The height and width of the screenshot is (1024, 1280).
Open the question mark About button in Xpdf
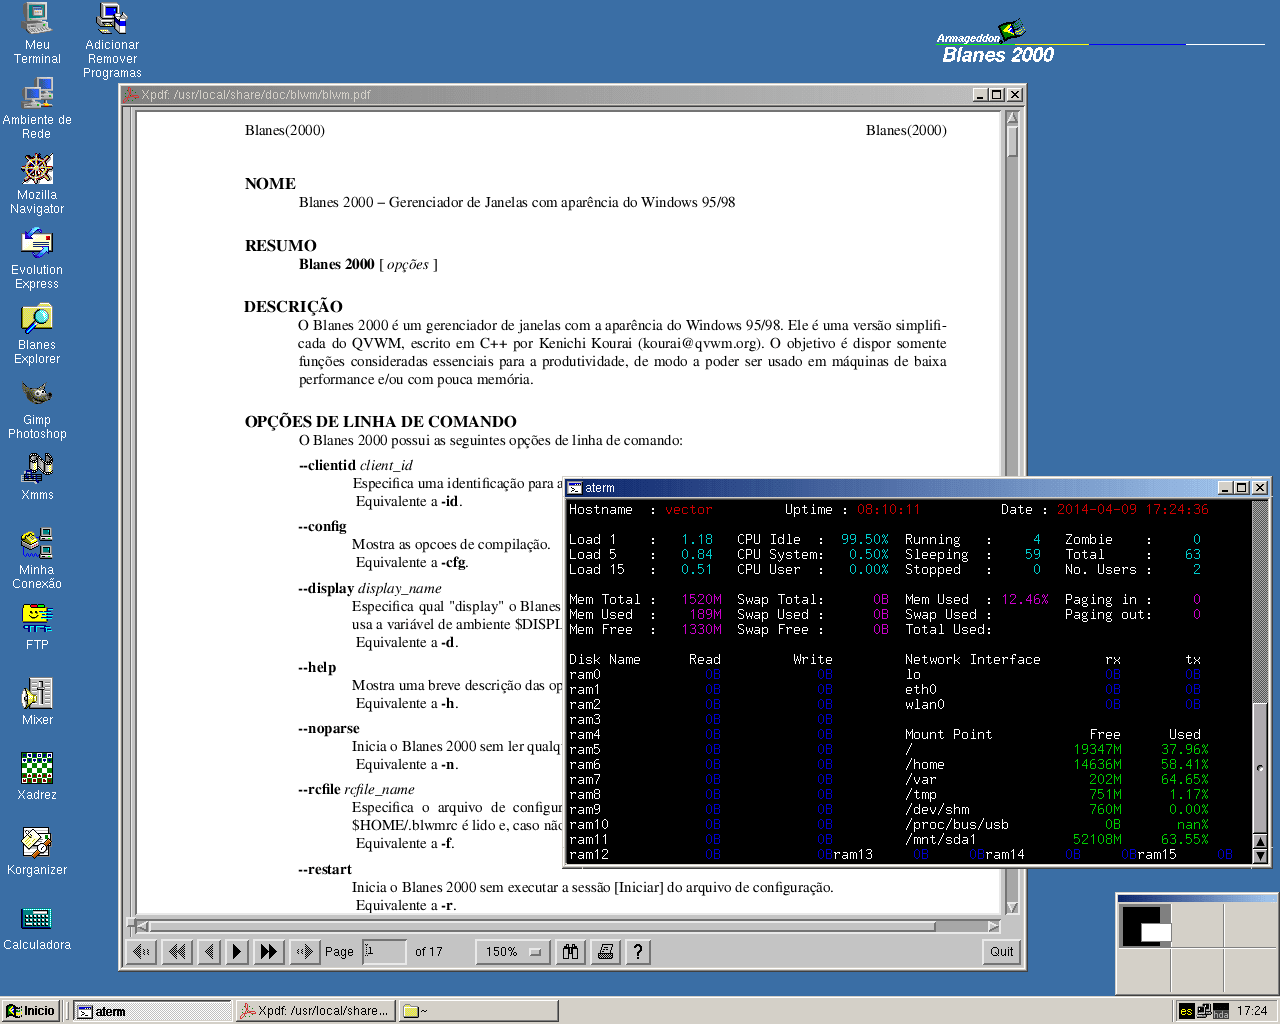click(638, 952)
